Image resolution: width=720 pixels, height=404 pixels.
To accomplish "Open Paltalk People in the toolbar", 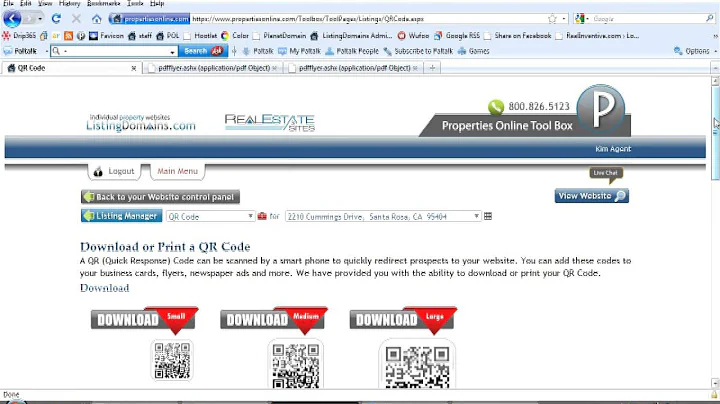I will pos(352,51).
